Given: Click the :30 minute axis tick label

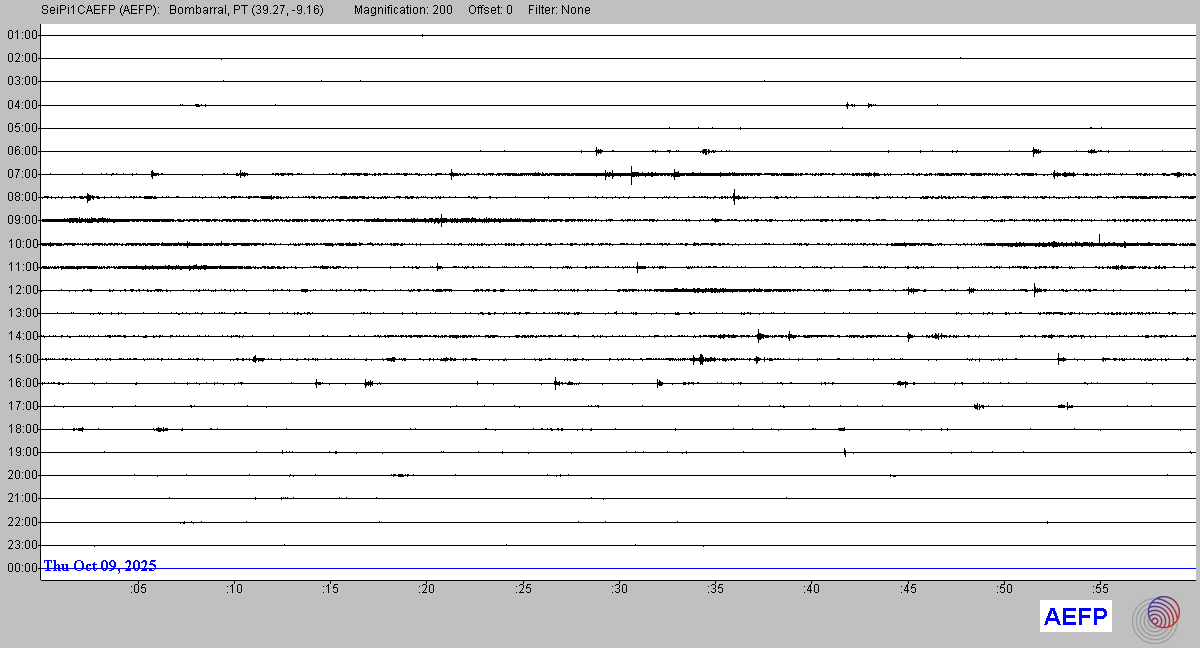Looking at the screenshot, I should tap(619, 589).
